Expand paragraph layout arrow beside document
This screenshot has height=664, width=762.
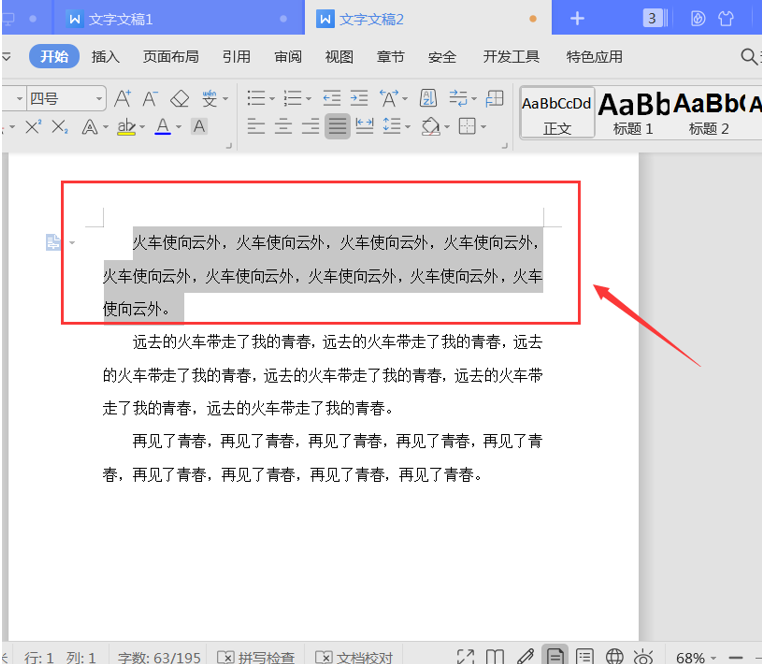[72, 242]
